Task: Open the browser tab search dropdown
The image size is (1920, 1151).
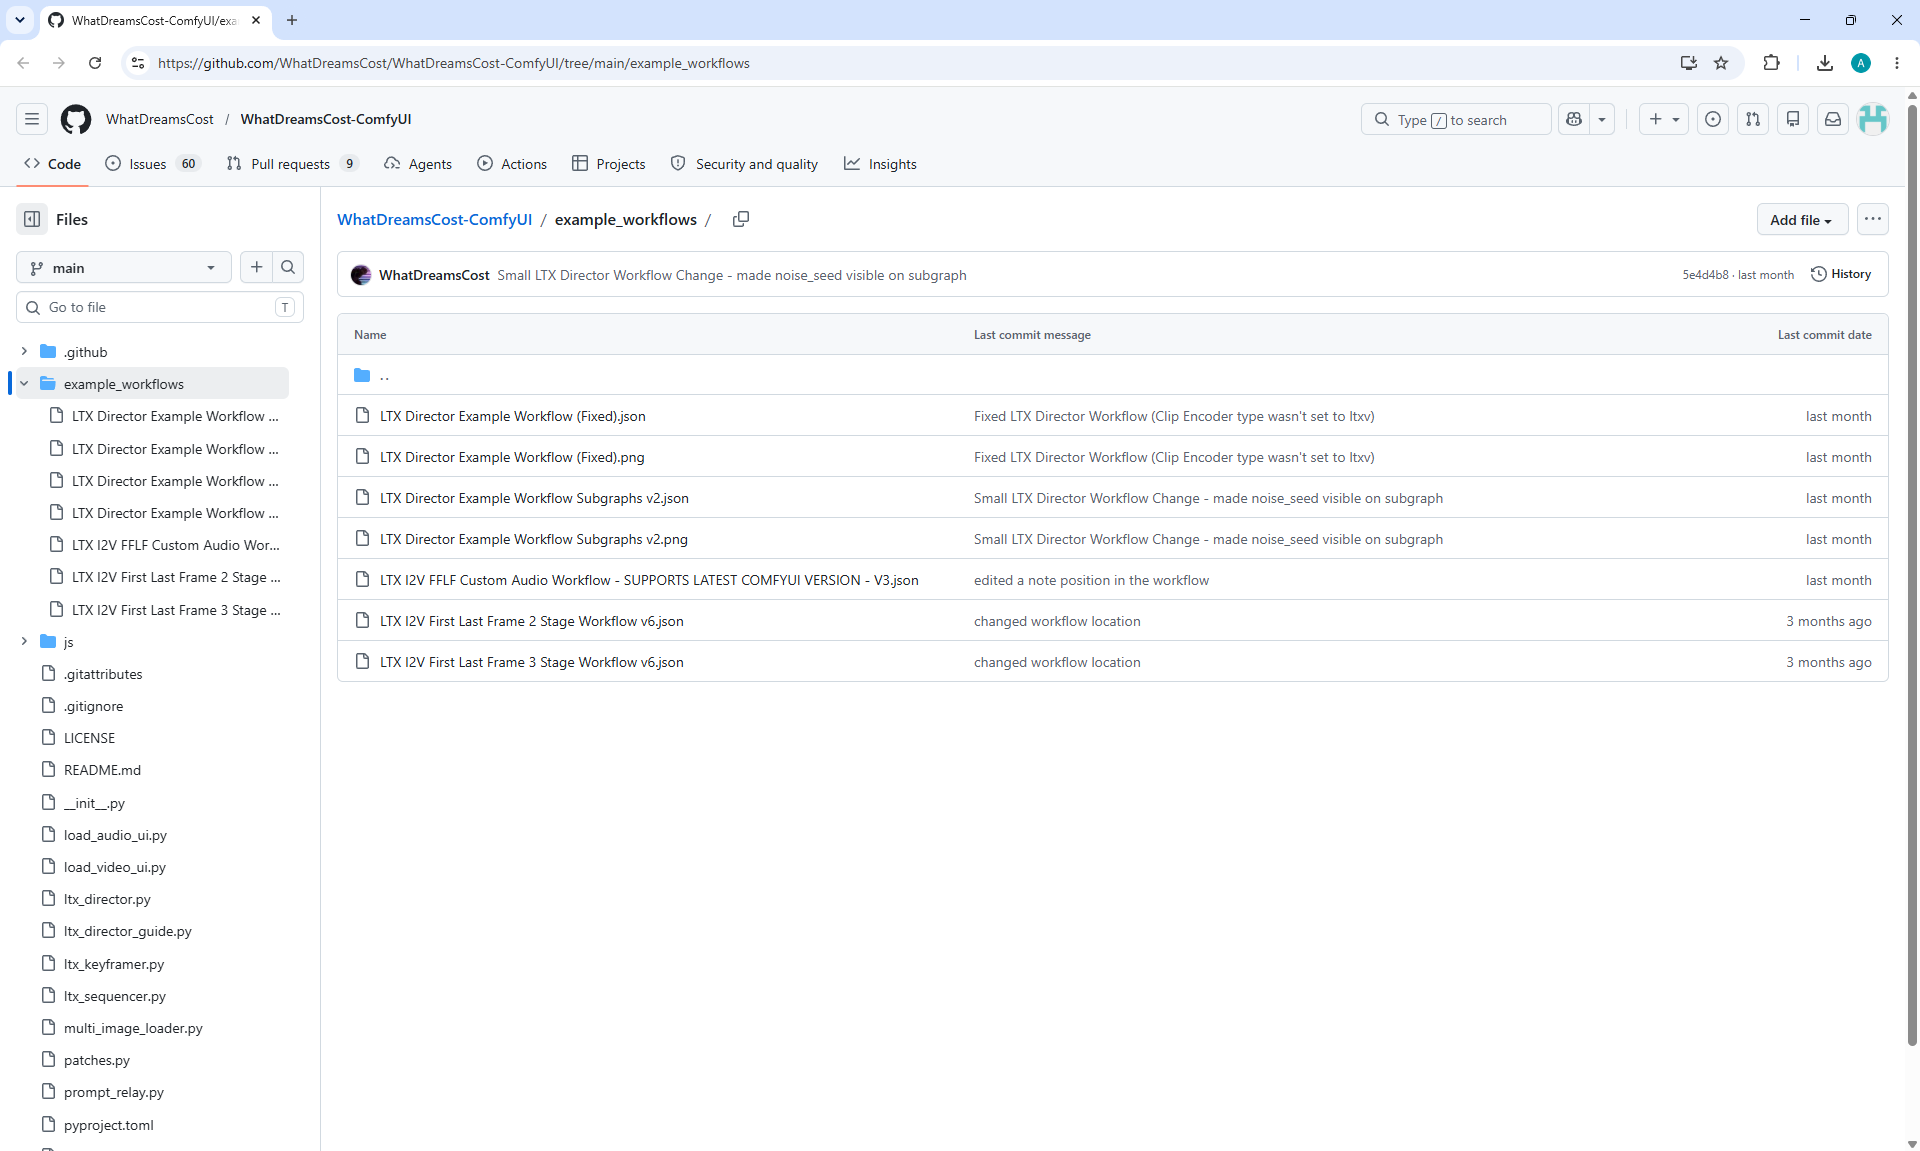Action: pyautogui.click(x=20, y=20)
